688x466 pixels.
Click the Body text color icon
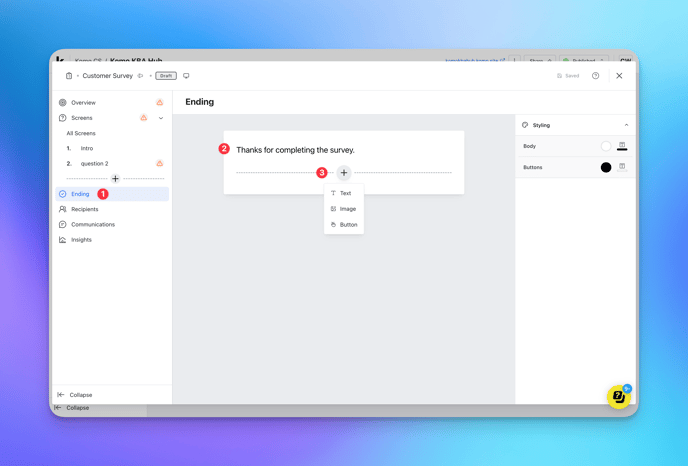pos(622,146)
